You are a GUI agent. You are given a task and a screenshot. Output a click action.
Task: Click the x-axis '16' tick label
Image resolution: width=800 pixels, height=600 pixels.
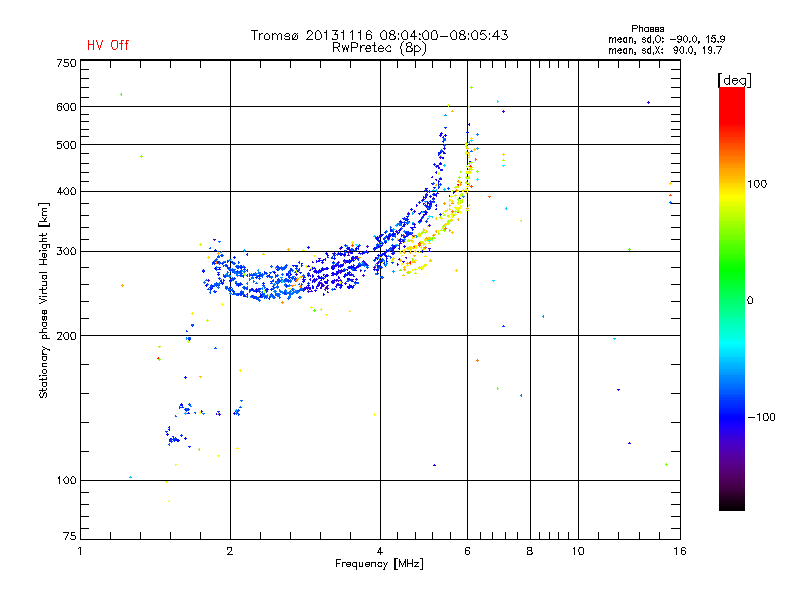tap(680, 551)
